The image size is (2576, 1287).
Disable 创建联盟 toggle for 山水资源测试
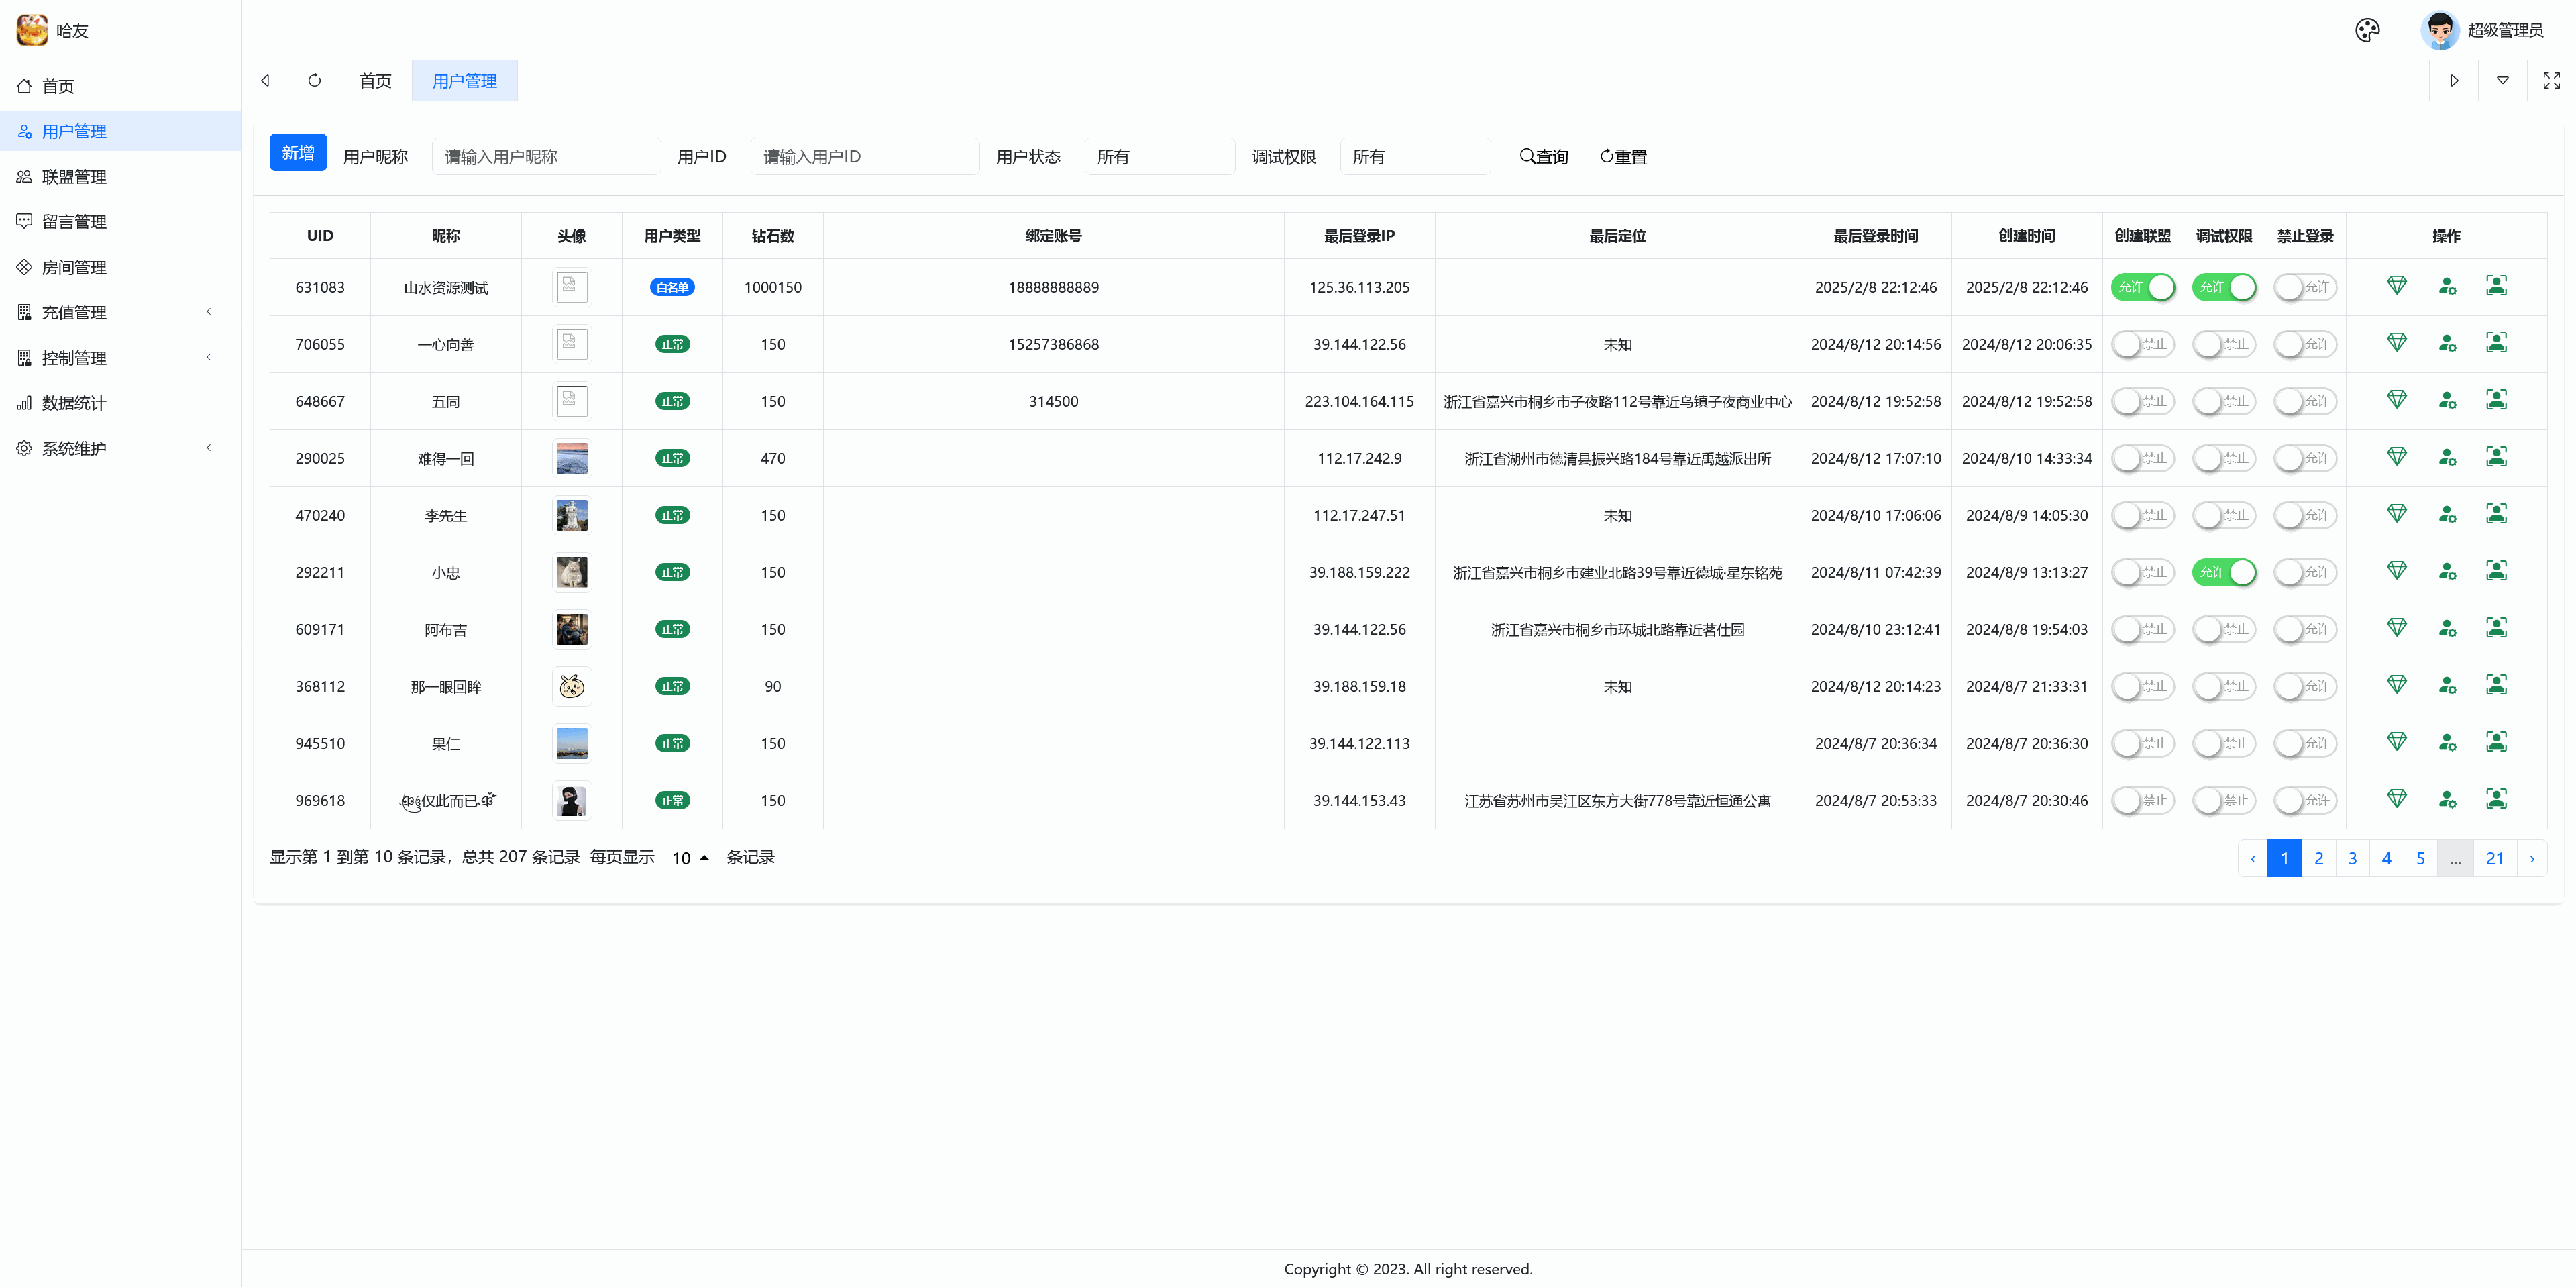[x=2142, y=287]
